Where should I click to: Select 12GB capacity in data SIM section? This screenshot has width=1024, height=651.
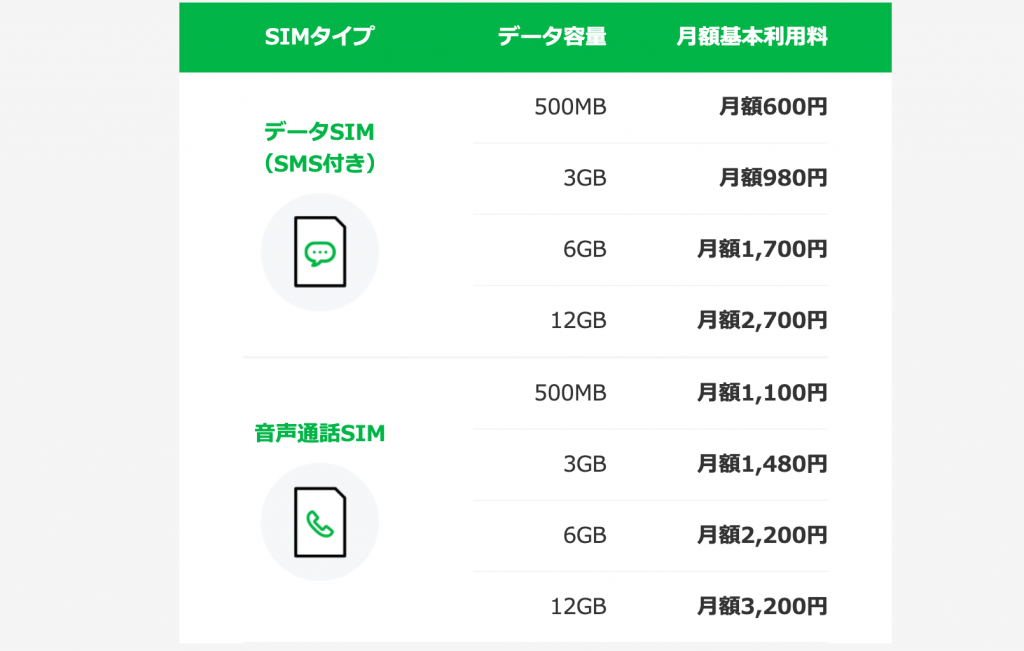579,320
